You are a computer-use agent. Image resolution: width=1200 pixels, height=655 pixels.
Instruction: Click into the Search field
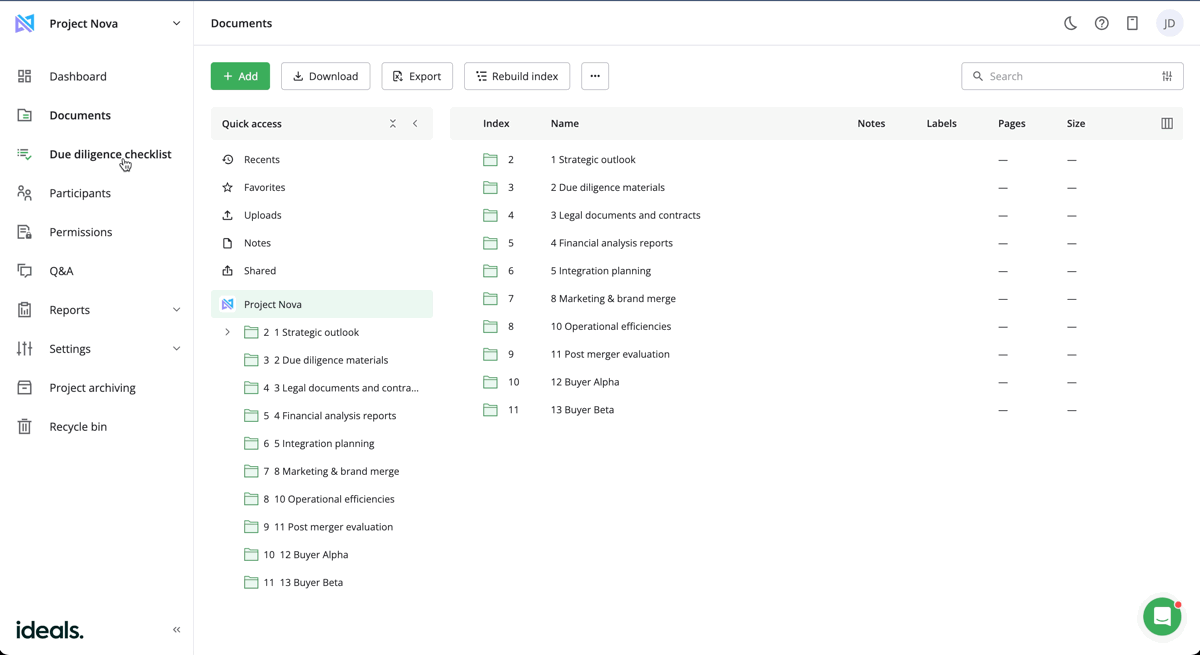click(x=1065, y=76)
